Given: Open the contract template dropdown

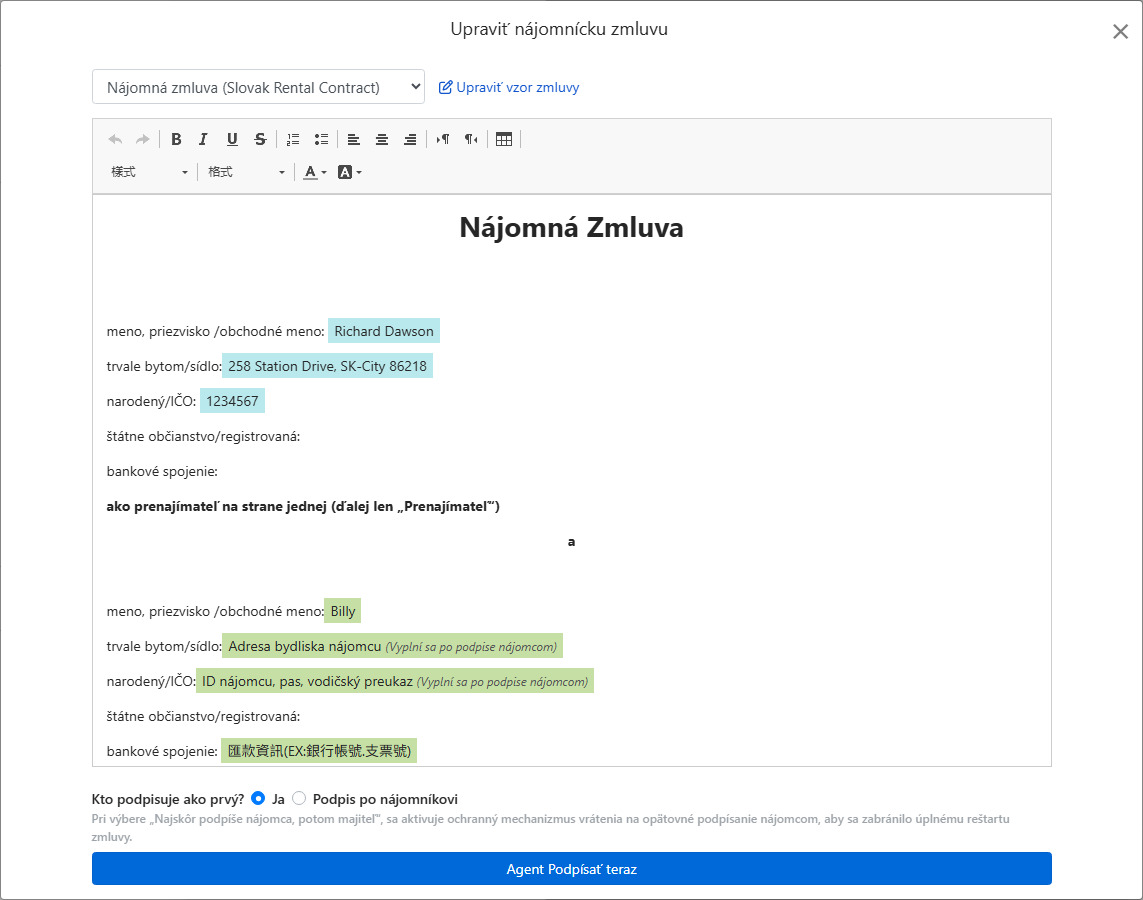Looking at the screenshot, I should [258, 87].
